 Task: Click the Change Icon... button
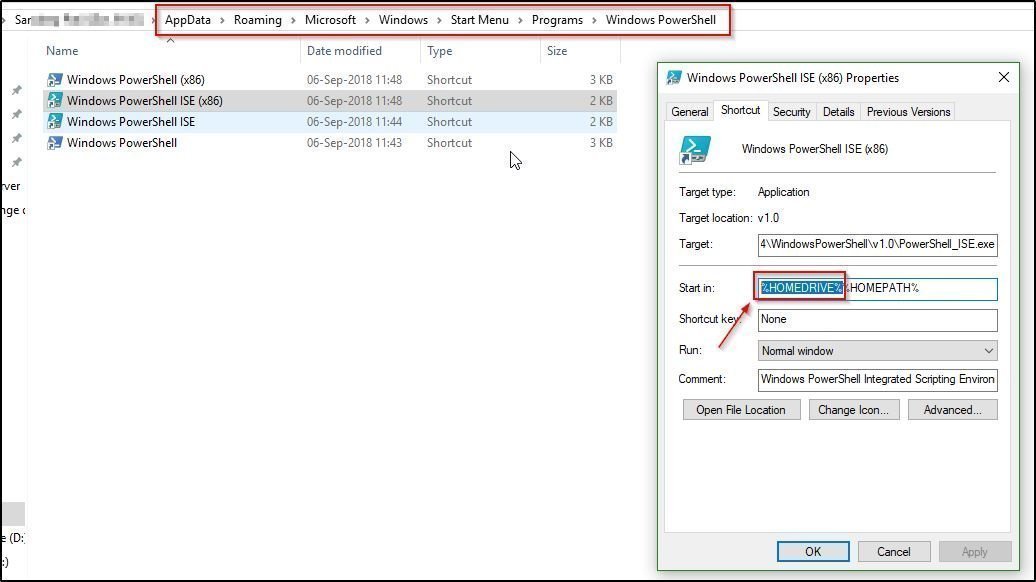coord(854,410)
